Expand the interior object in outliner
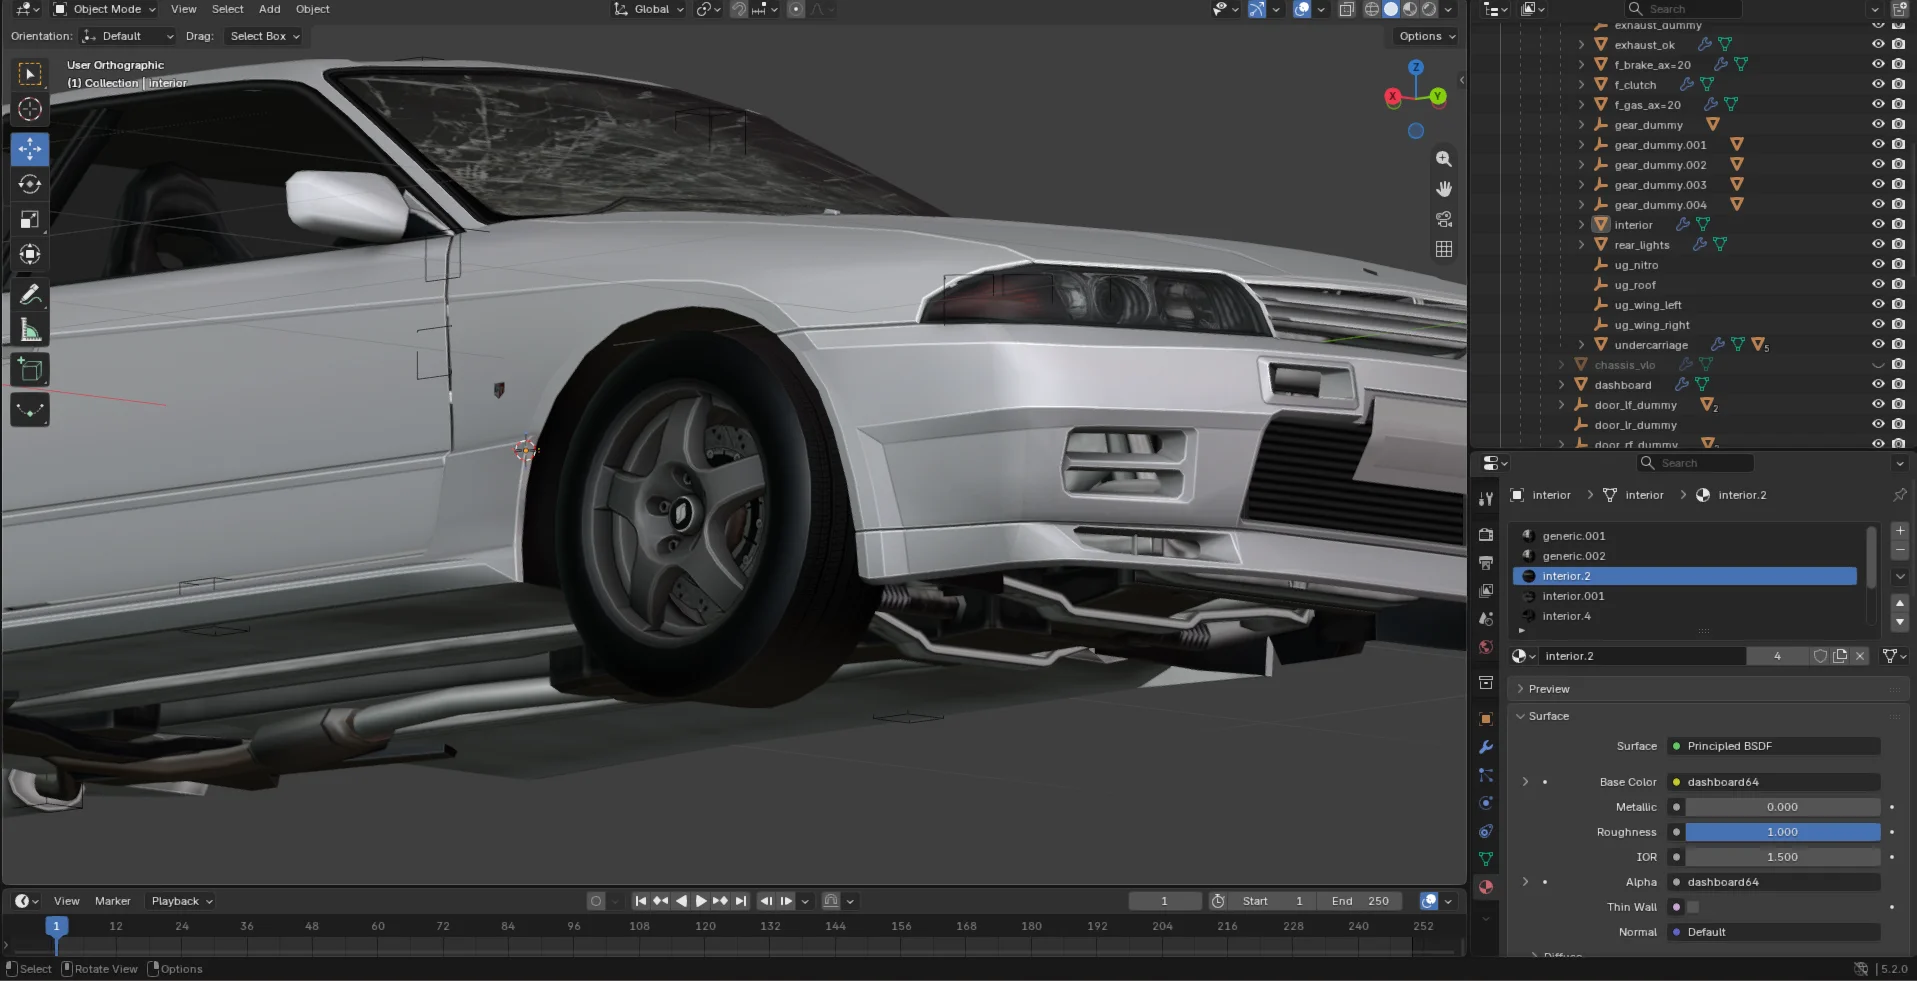The image size is (1917, 981). pyautogui.click(x=1581, y=225)
